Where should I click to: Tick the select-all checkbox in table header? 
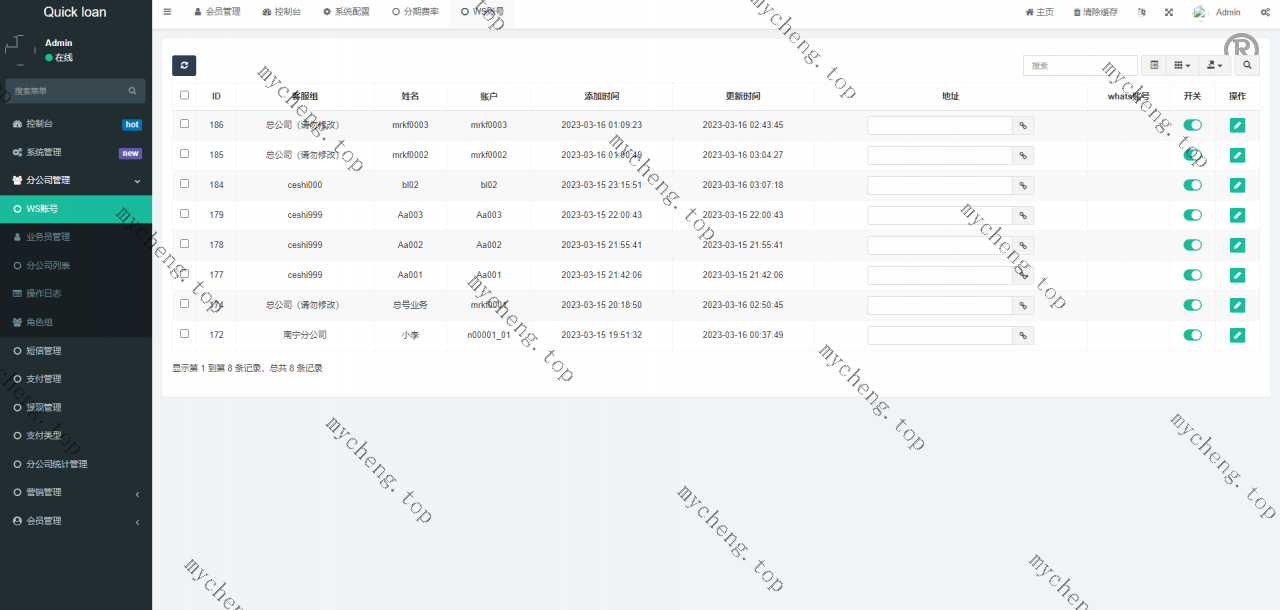[184, 96]
